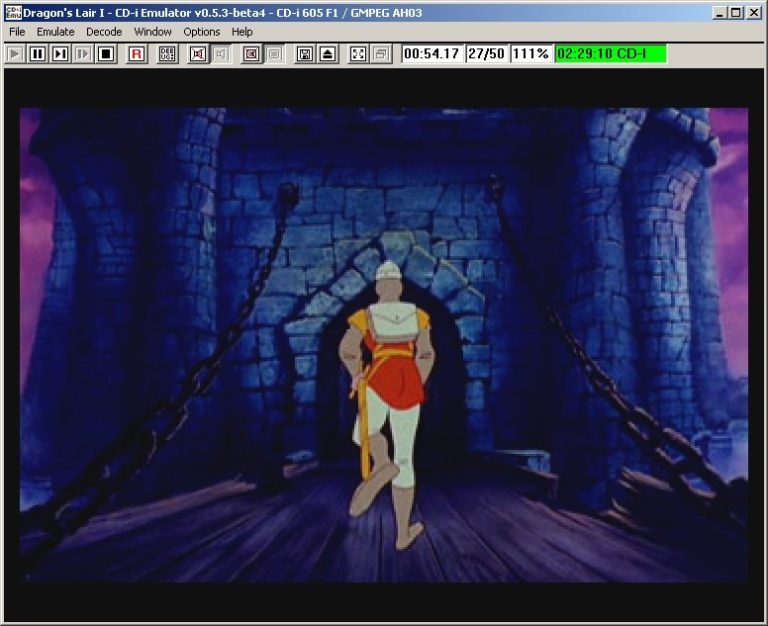Stop the emulation with the square button
The height and width of the screenshot is (626, 768).
coord(106,54)
